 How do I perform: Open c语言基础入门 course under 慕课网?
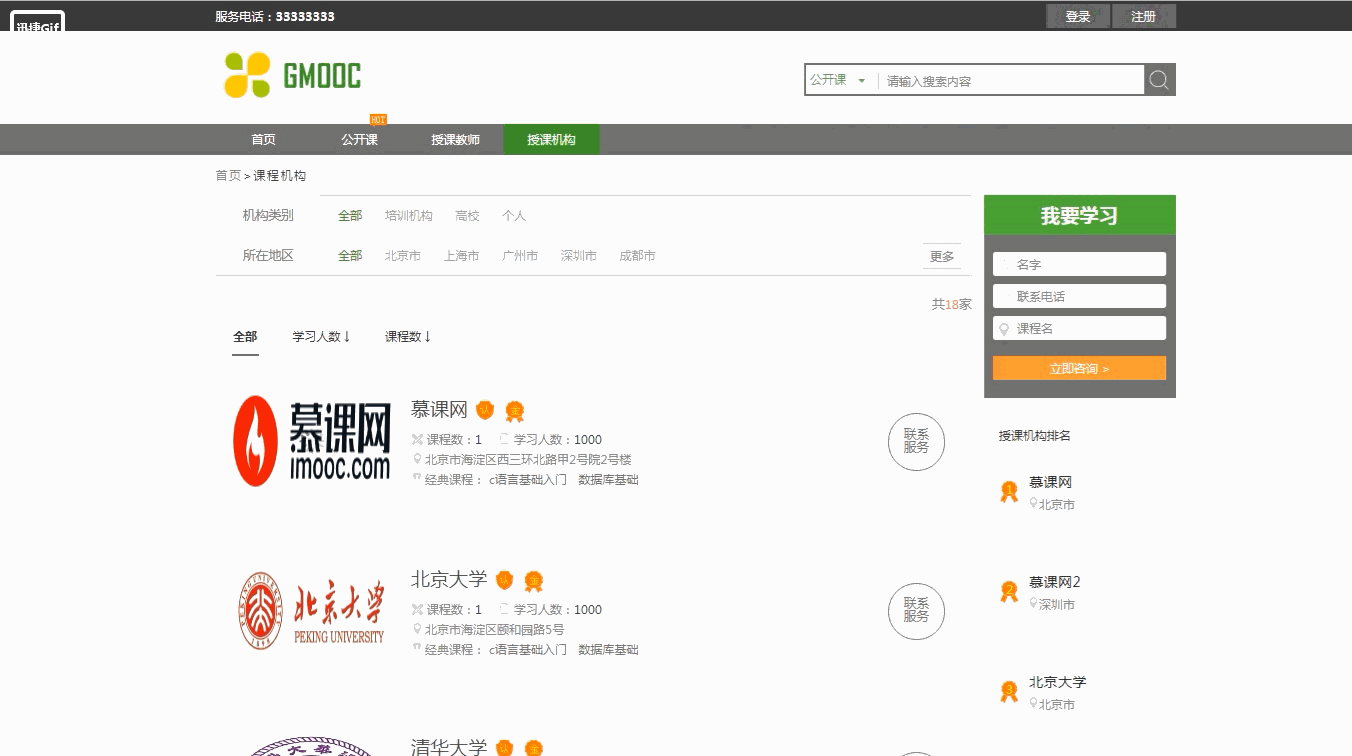pos(528,480)
